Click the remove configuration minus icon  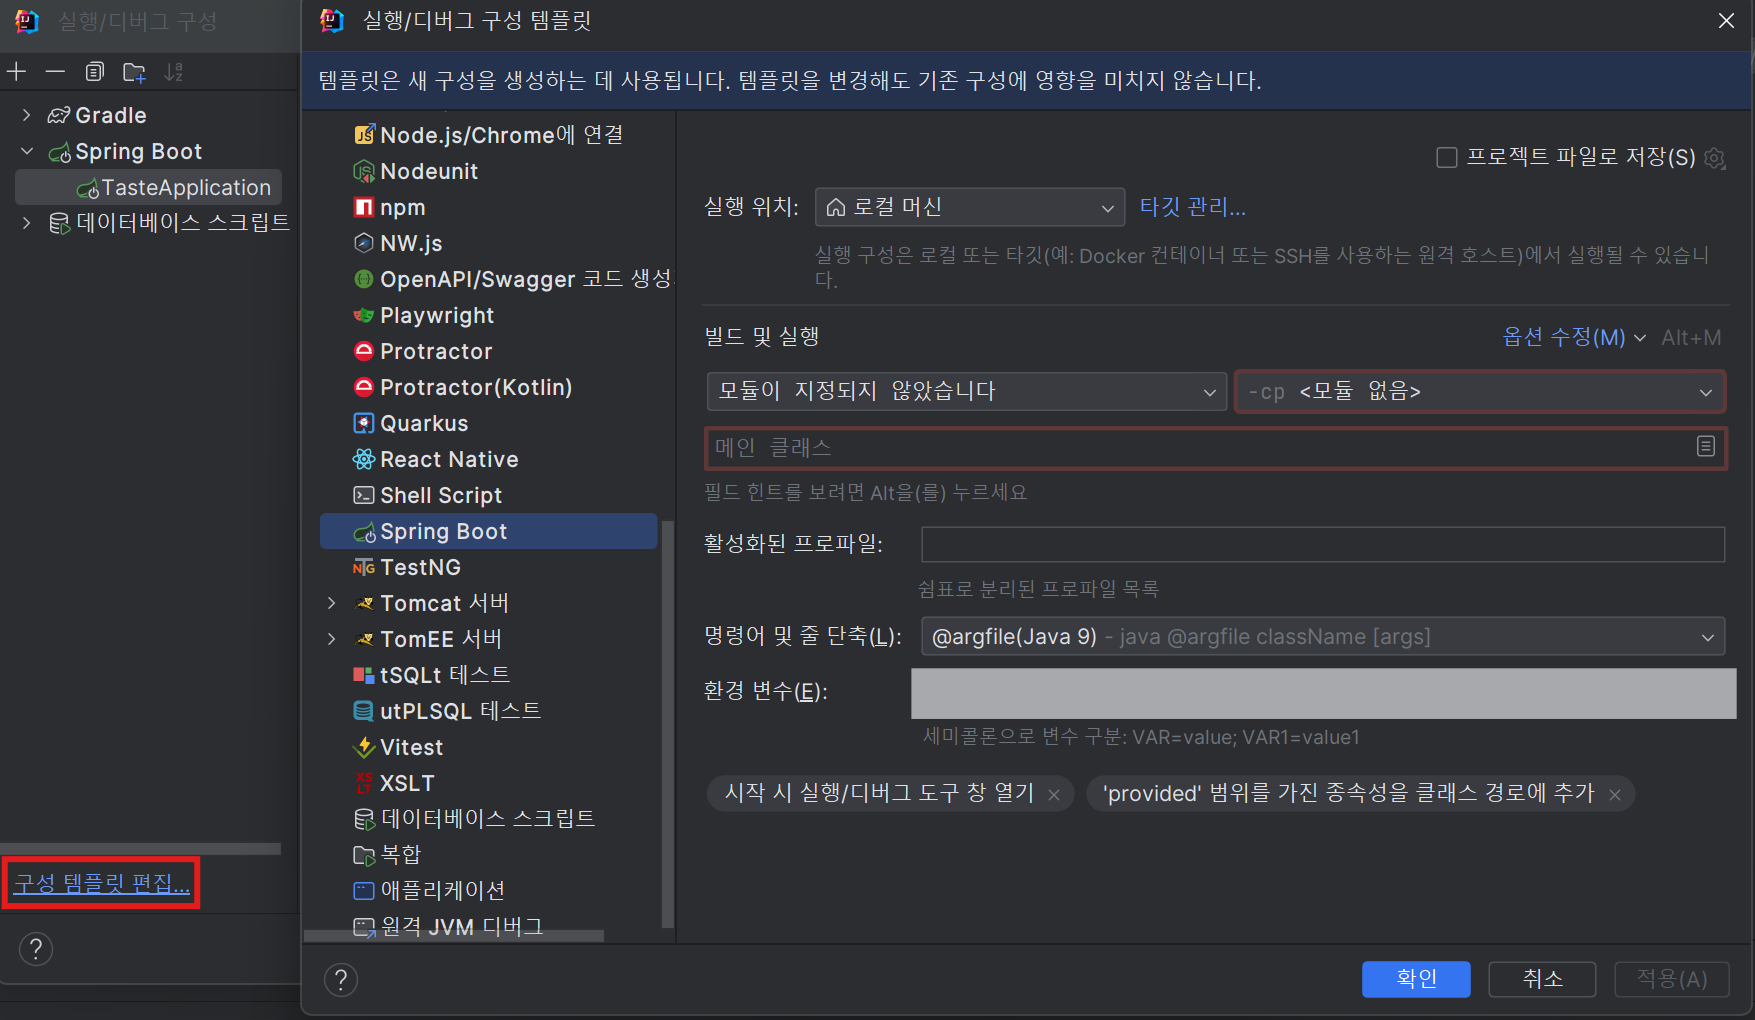[55, 71]
